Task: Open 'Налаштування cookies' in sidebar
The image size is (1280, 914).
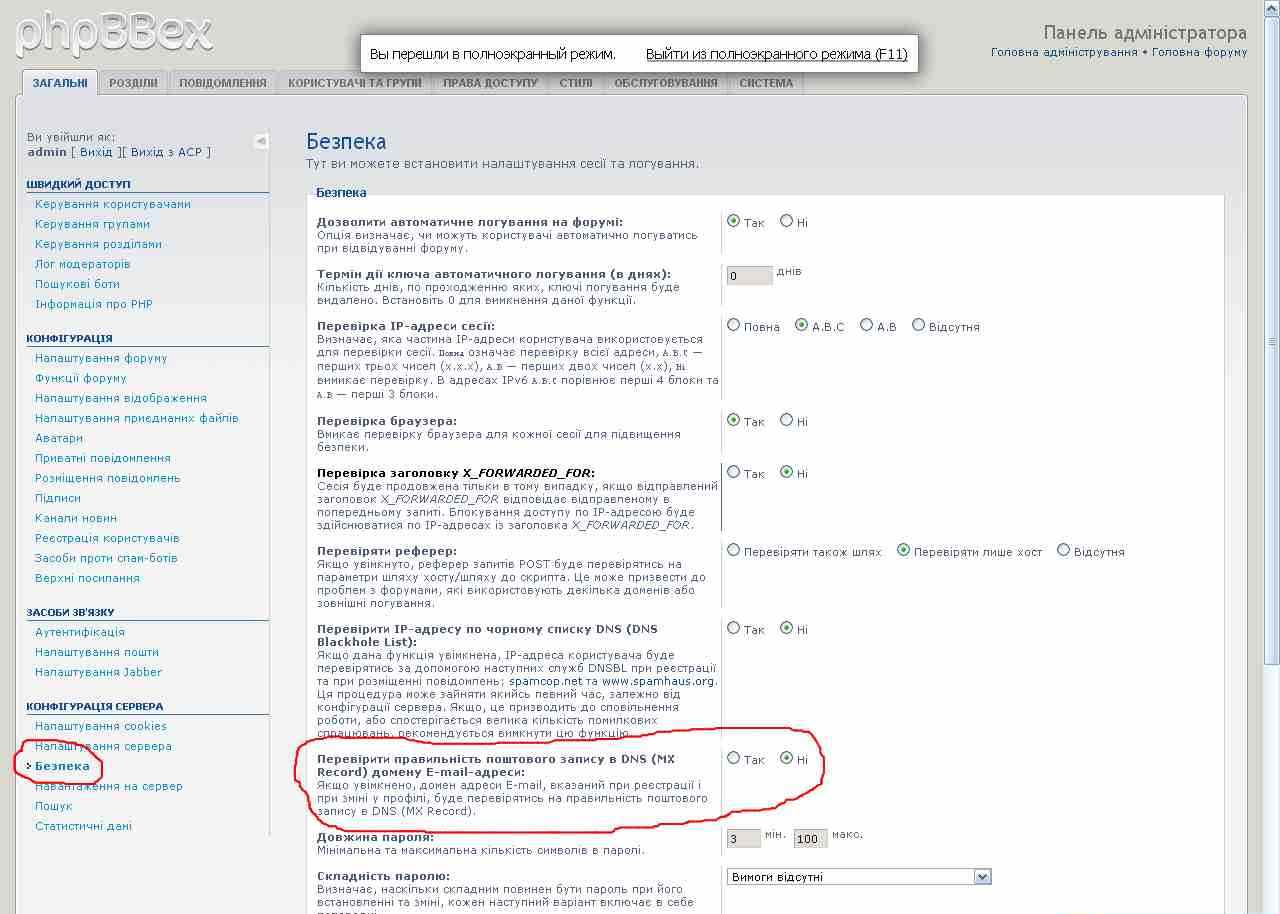Action: [x=100, y=726]
